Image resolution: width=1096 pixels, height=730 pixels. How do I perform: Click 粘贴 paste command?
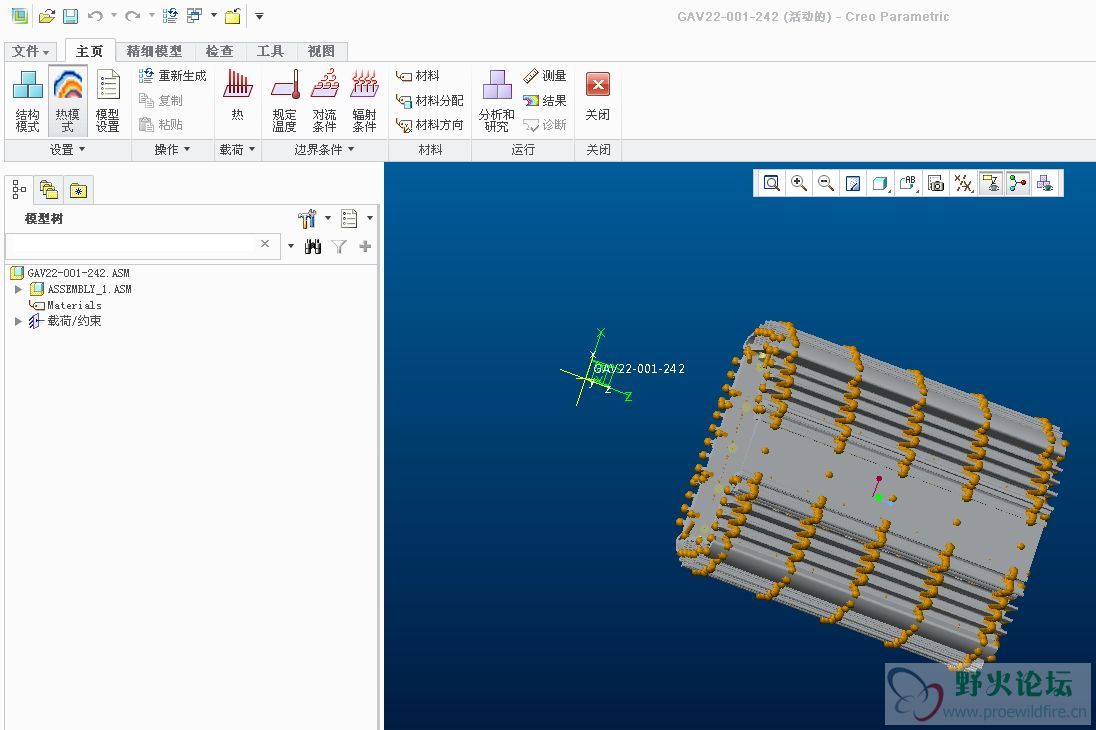point(161,124)
